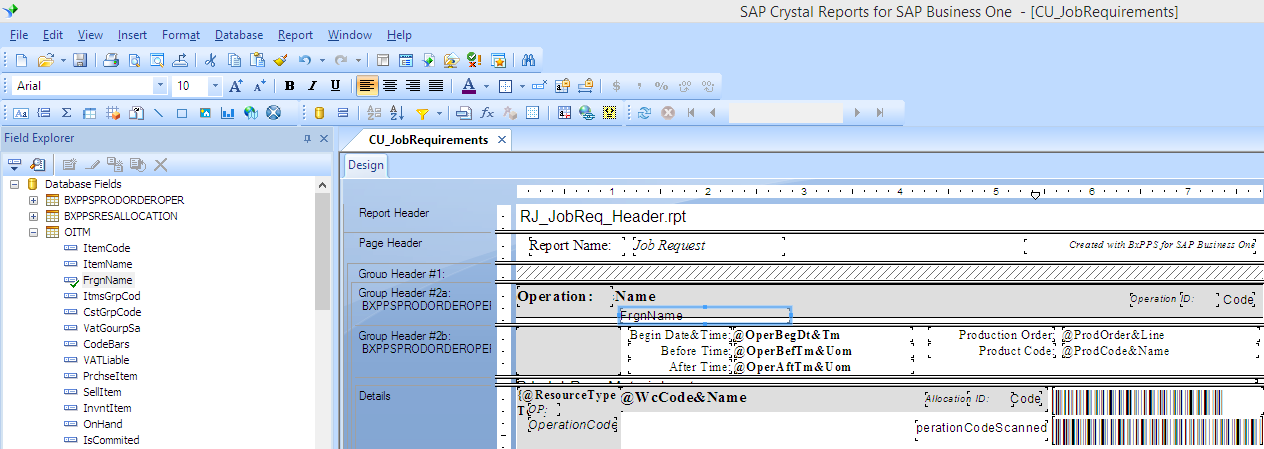Open the Formula Workshop fx icon
The image size is (1264, 449).
488,112
